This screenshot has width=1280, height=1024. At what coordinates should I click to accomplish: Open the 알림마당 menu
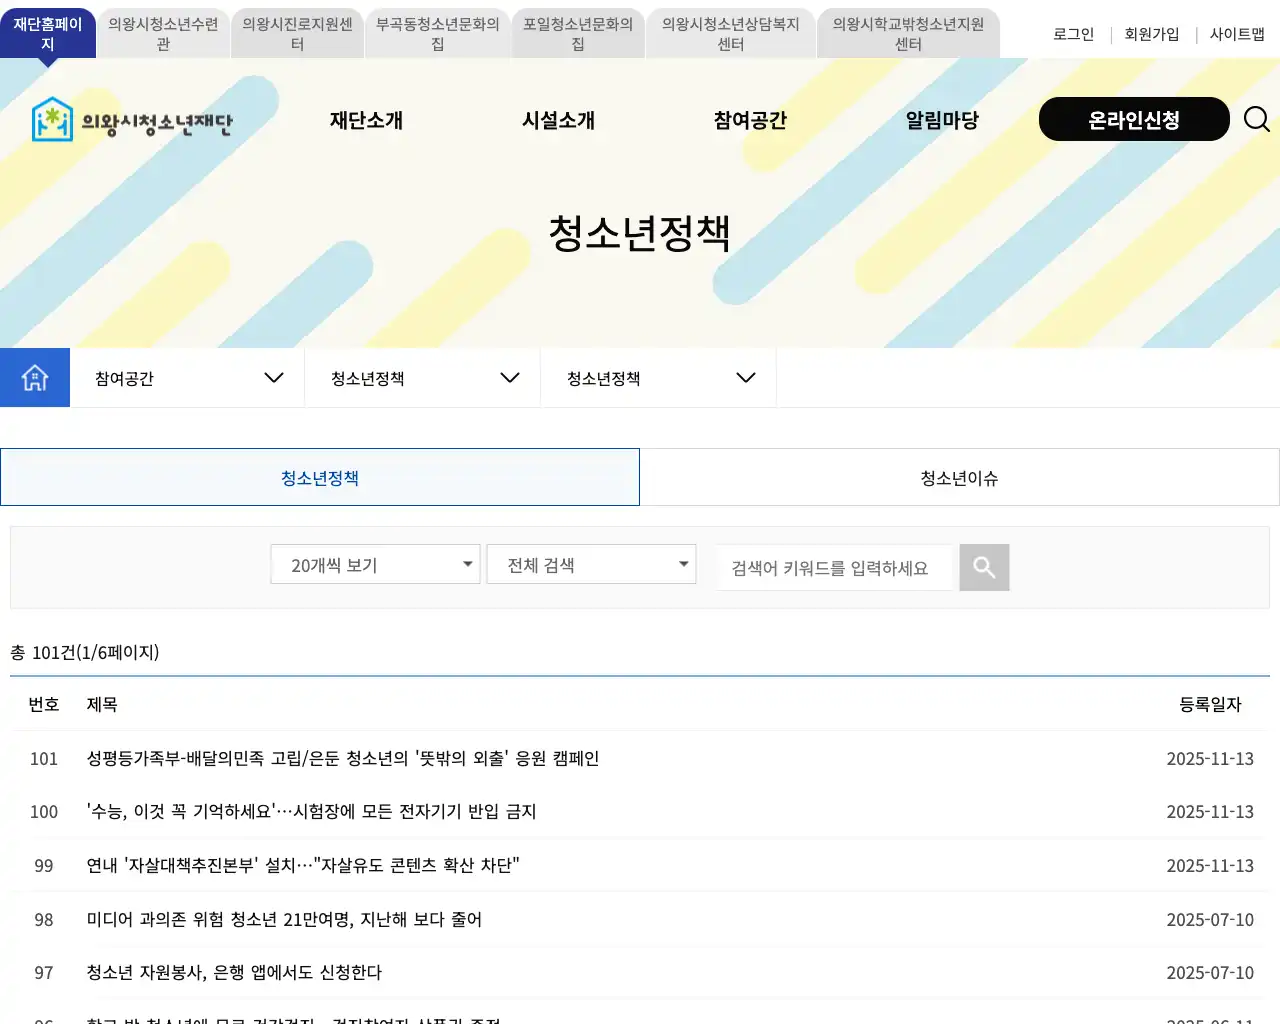click(941, 120)
